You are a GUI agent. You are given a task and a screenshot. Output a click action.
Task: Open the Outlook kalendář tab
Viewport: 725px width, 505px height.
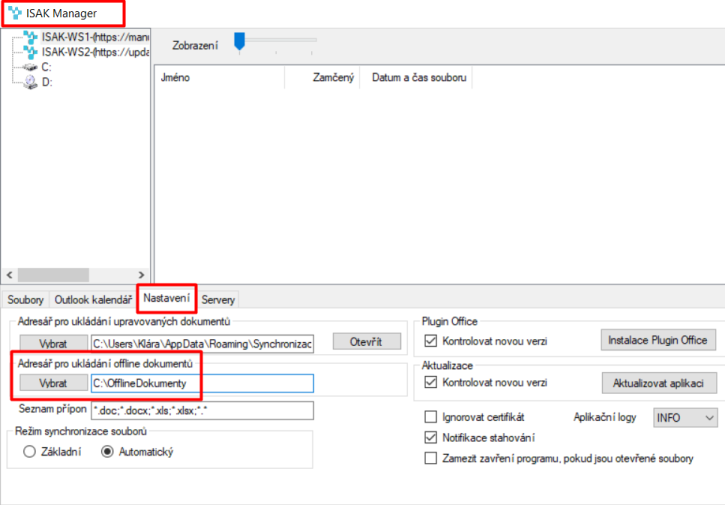pos(93,300)
